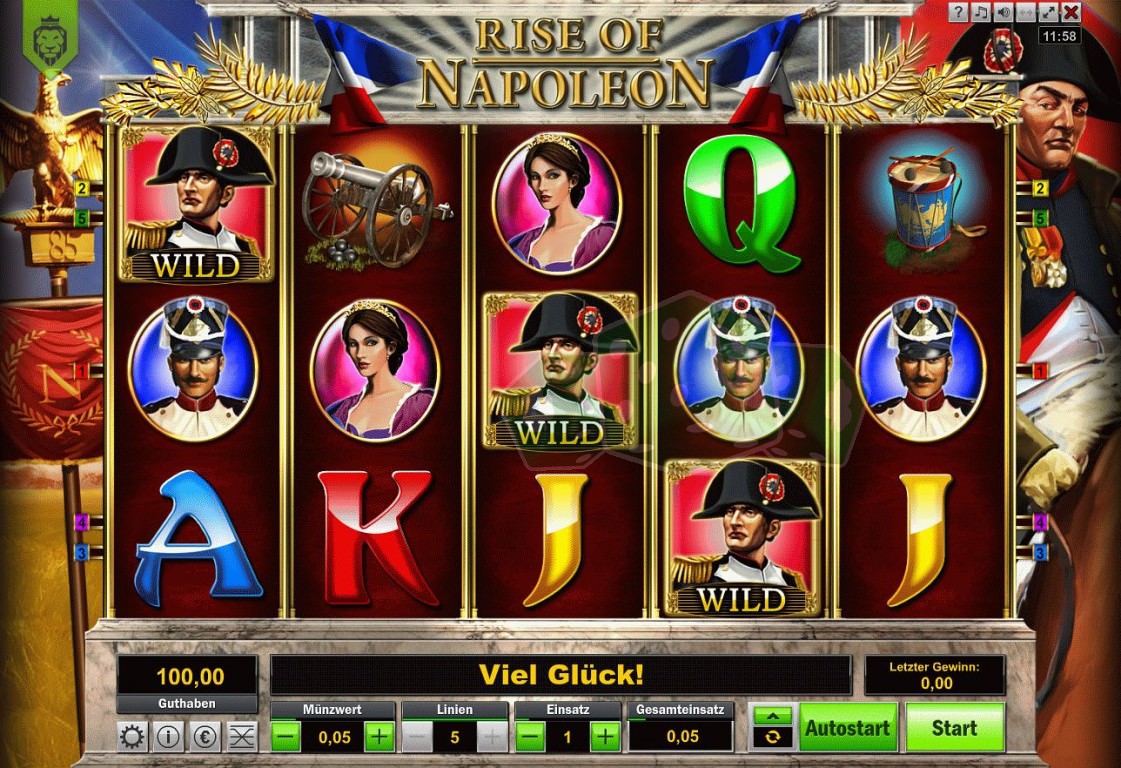Image resolution: width=1121 pixels, height=768 pixels.
Task: Click the paylines display icon
Action: click(x=242, y=737)
